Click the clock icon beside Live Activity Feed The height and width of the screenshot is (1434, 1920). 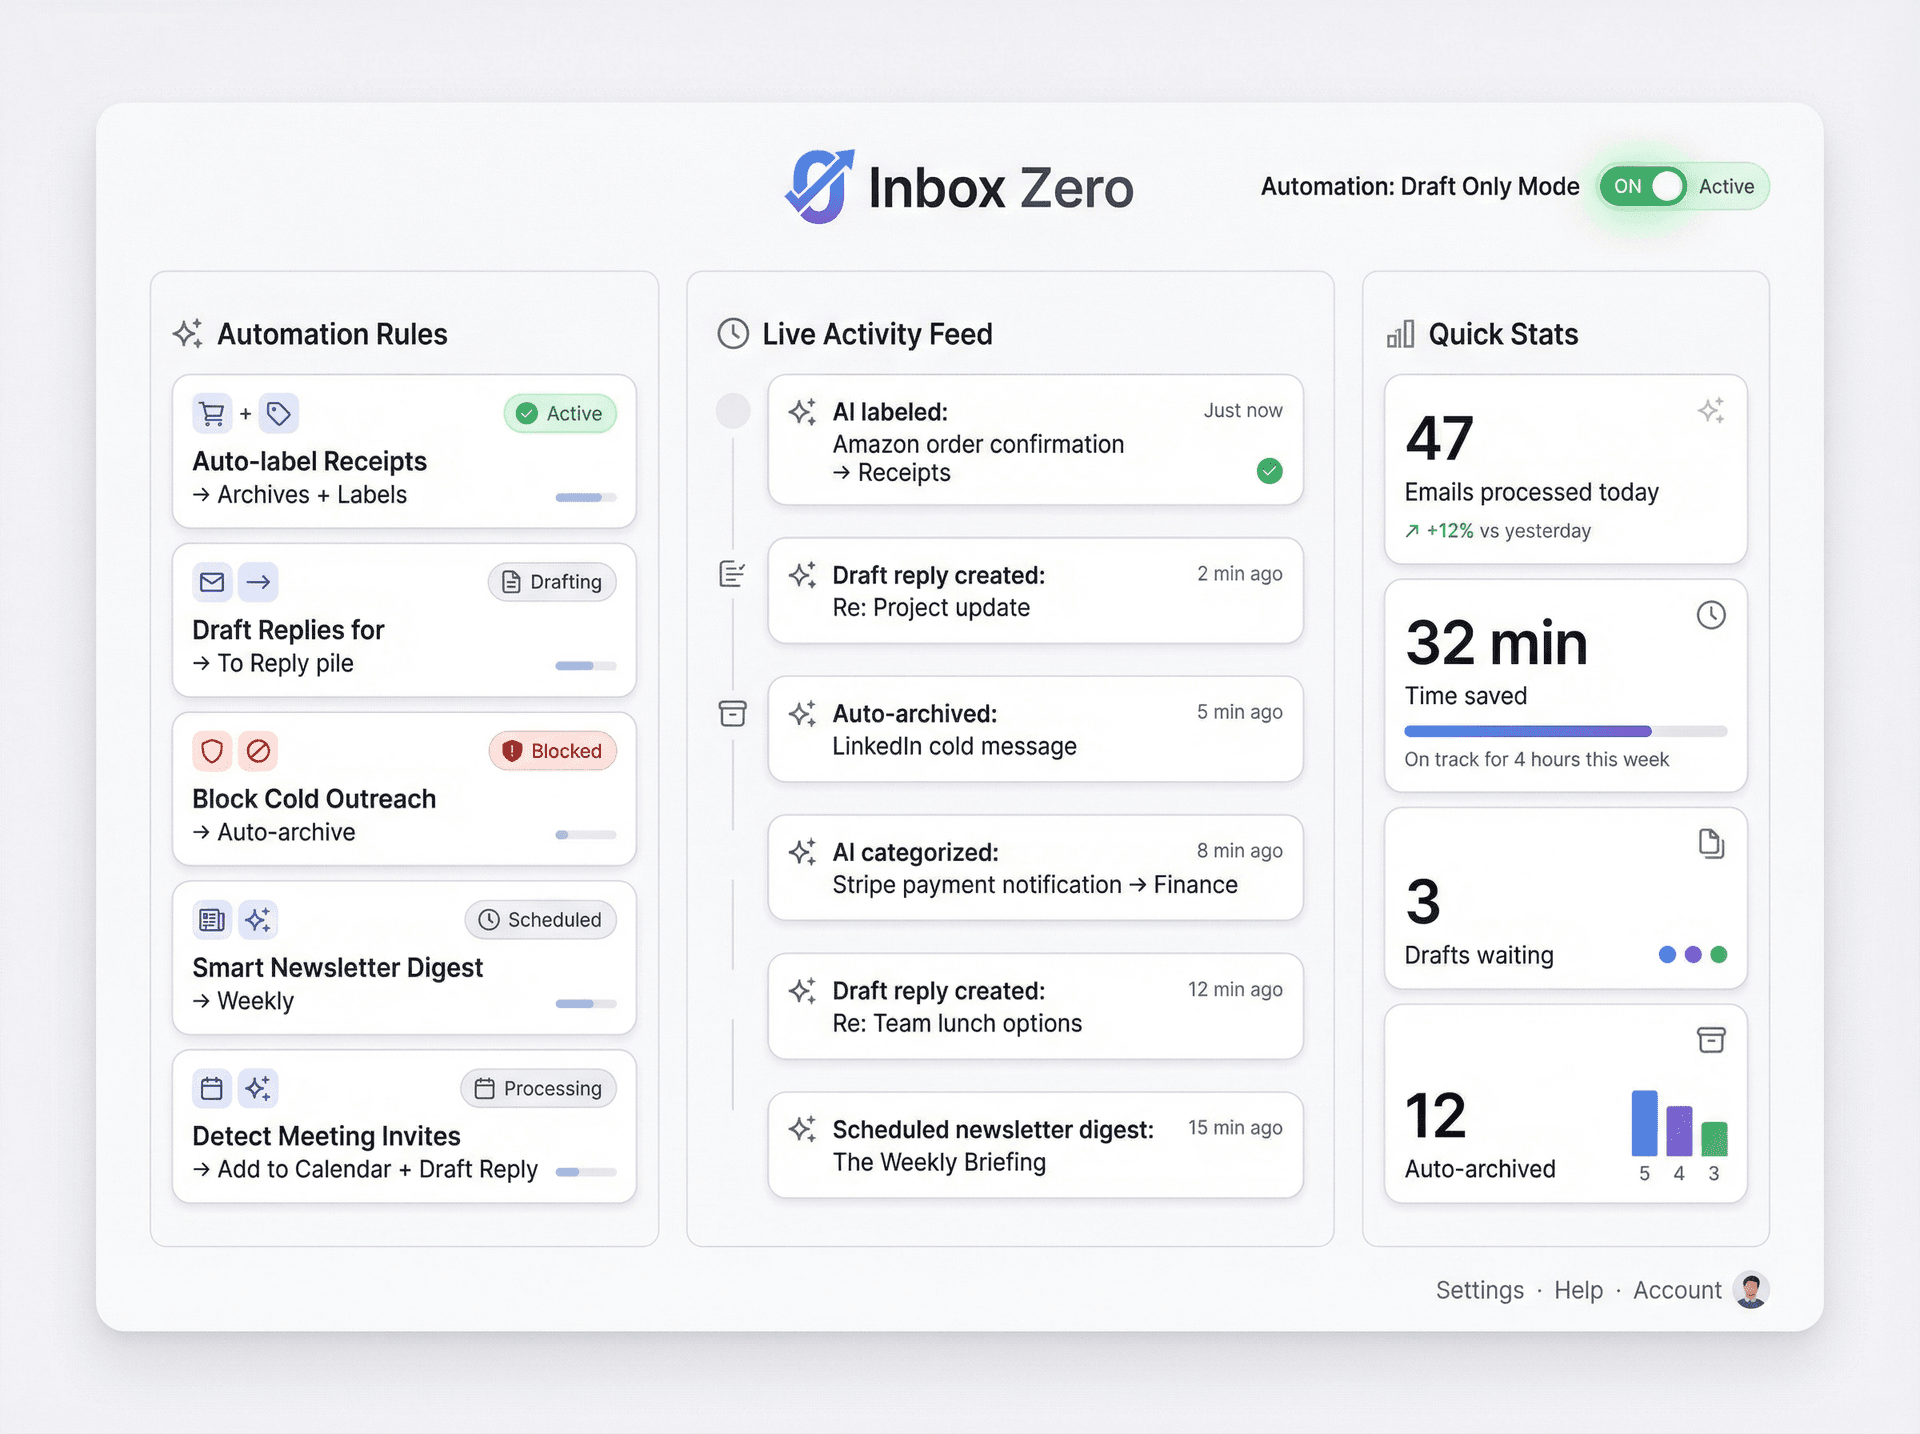pos(733,333)
